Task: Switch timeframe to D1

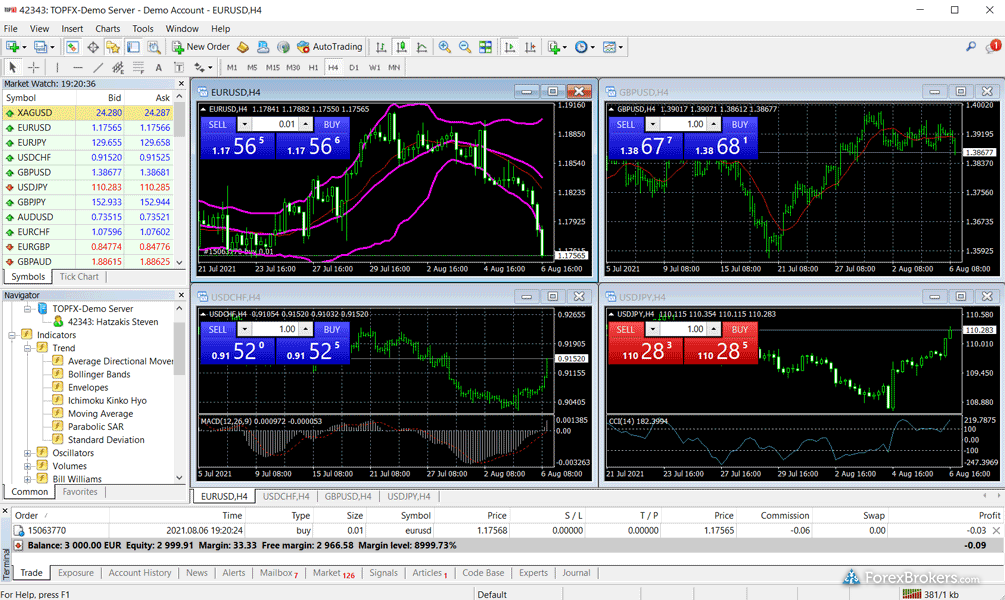Action: 354,67
